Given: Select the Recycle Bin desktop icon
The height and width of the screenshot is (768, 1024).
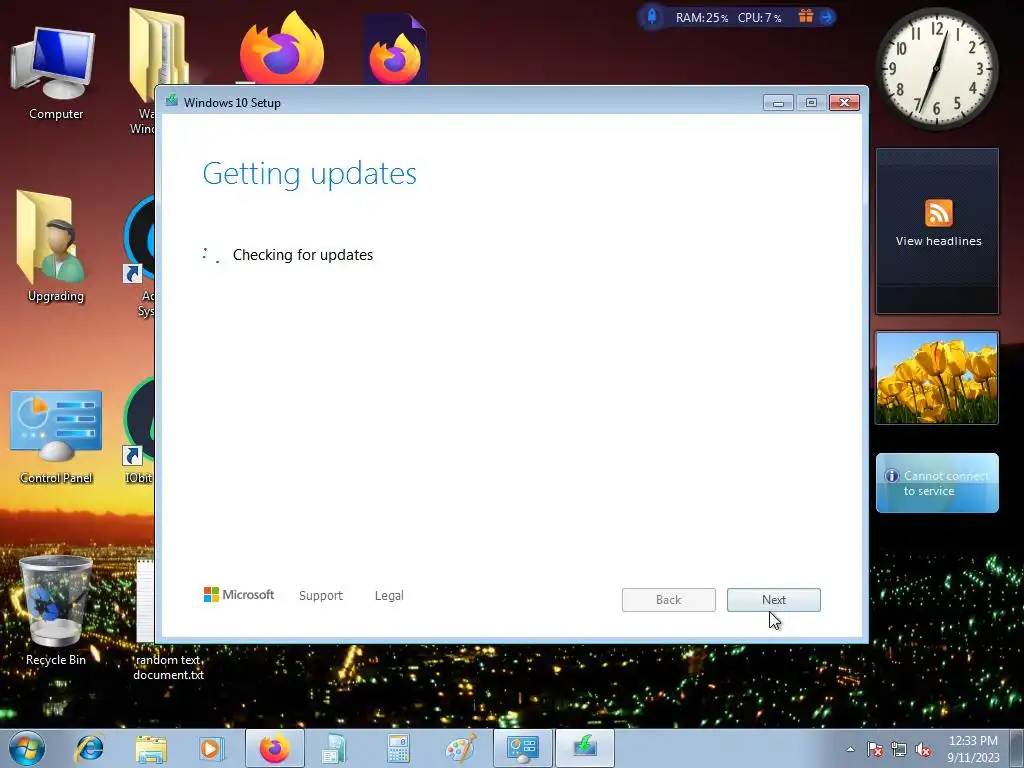Looking at the screenshot, I should point(56,611).
